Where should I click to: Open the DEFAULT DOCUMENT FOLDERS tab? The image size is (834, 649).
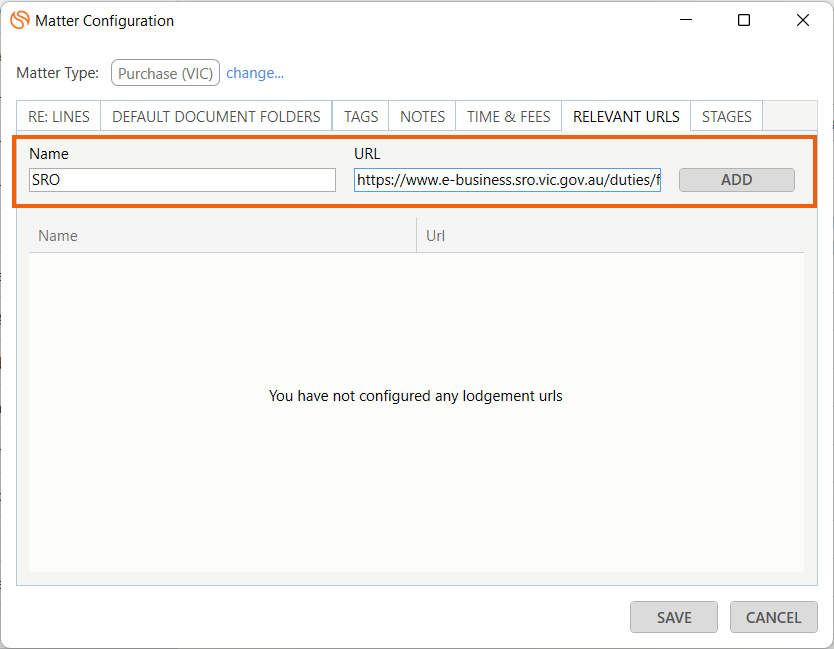click(x=216, y=116)
